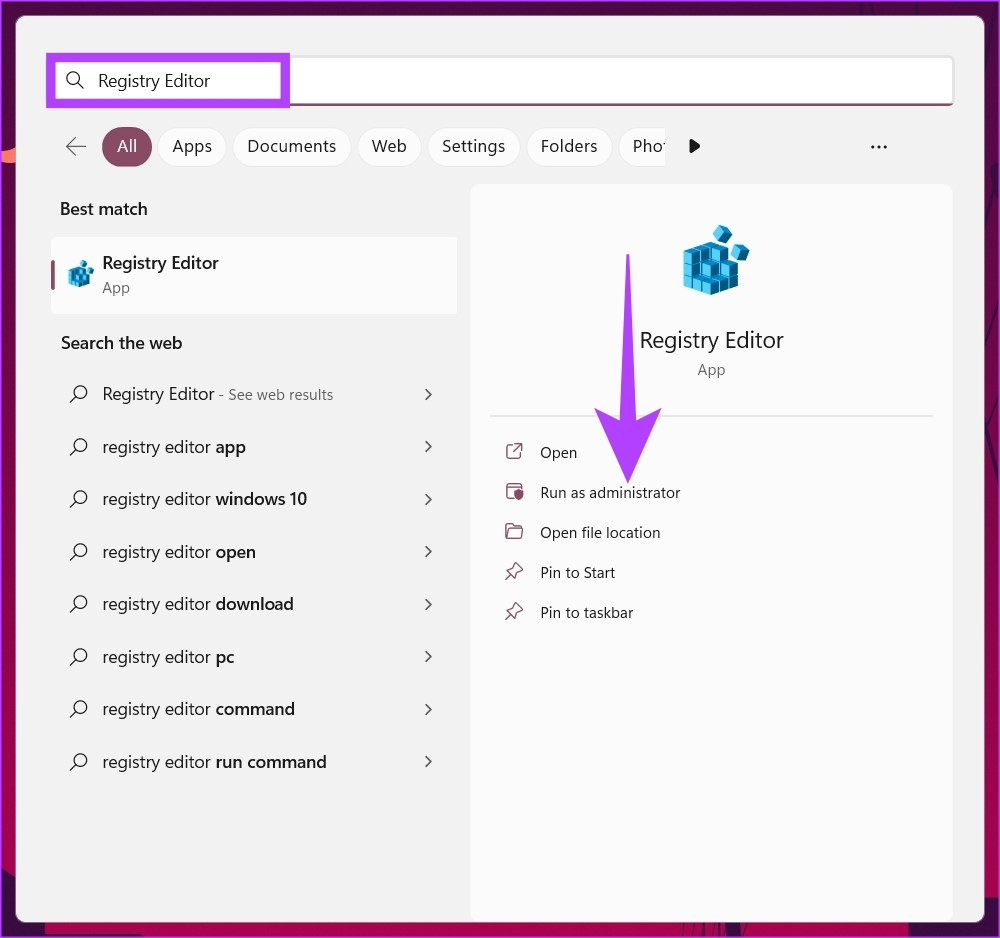
Task: Select the partially visible Photos filter tab
Action: (643, 146)
